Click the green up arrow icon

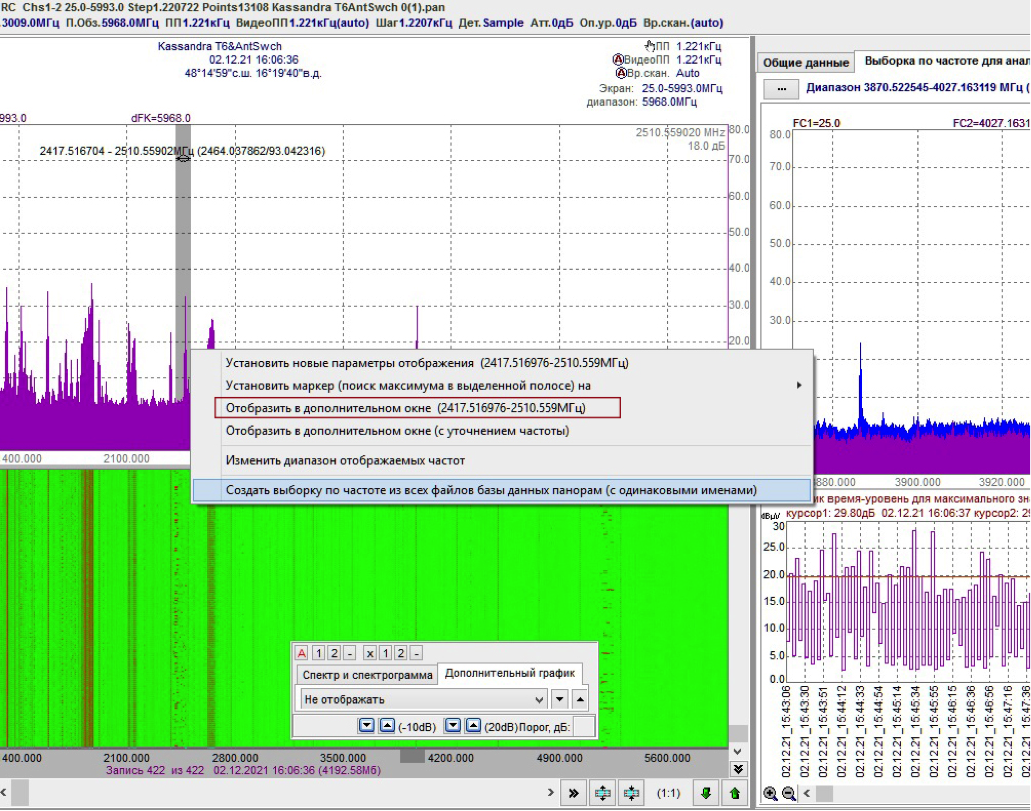[735, 794]
